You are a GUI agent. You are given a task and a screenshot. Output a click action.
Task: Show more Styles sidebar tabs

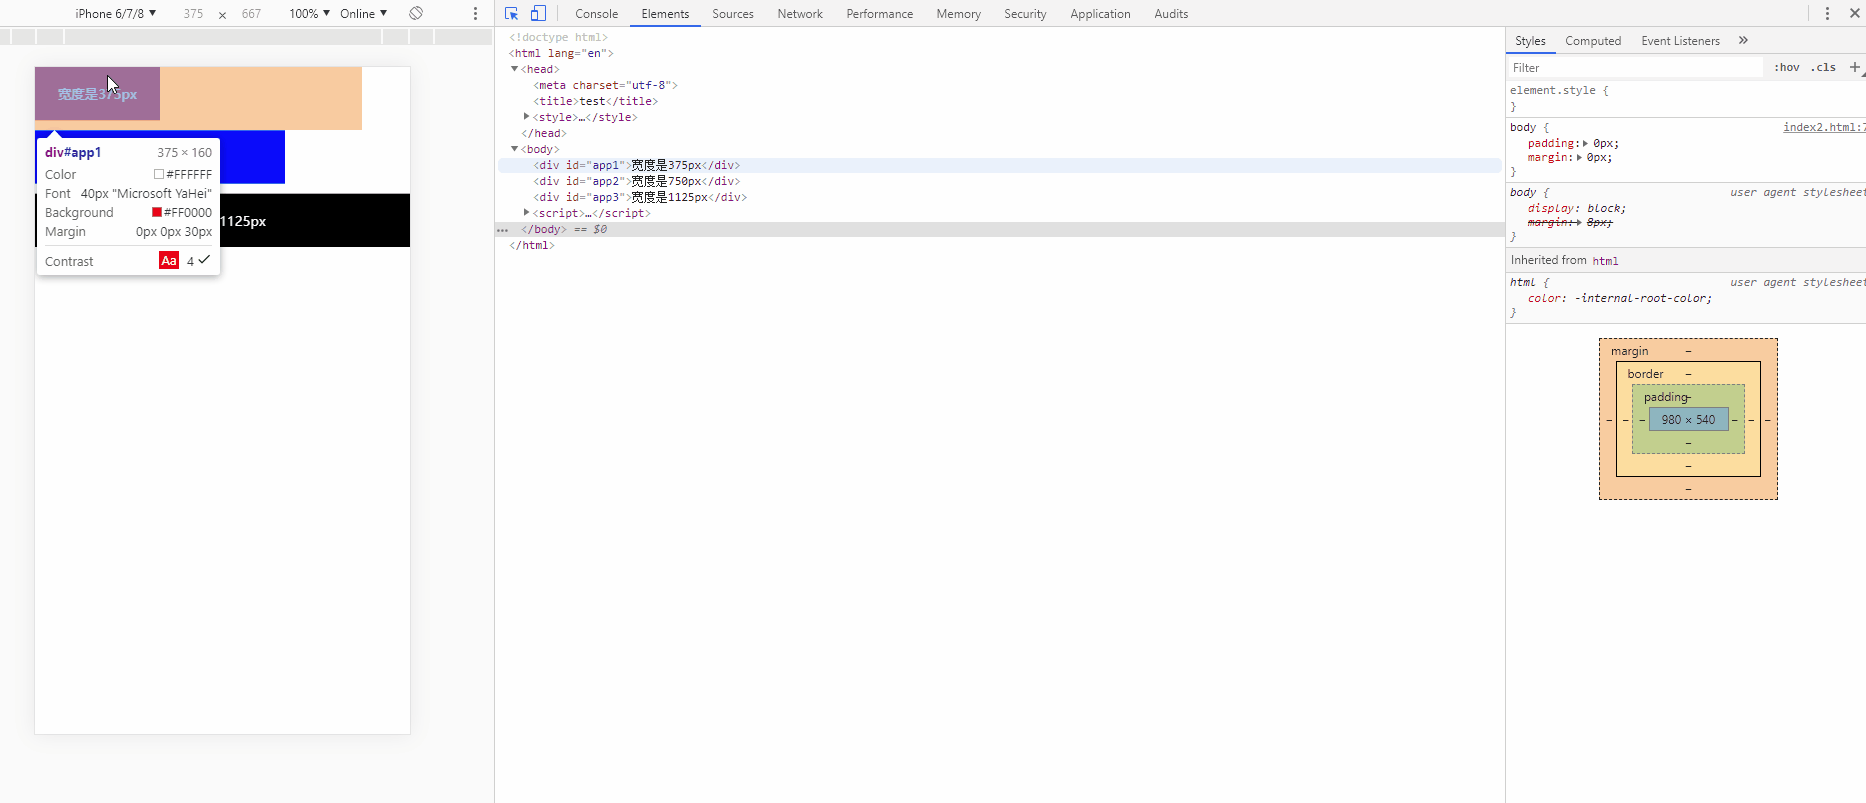point(1743,40)
